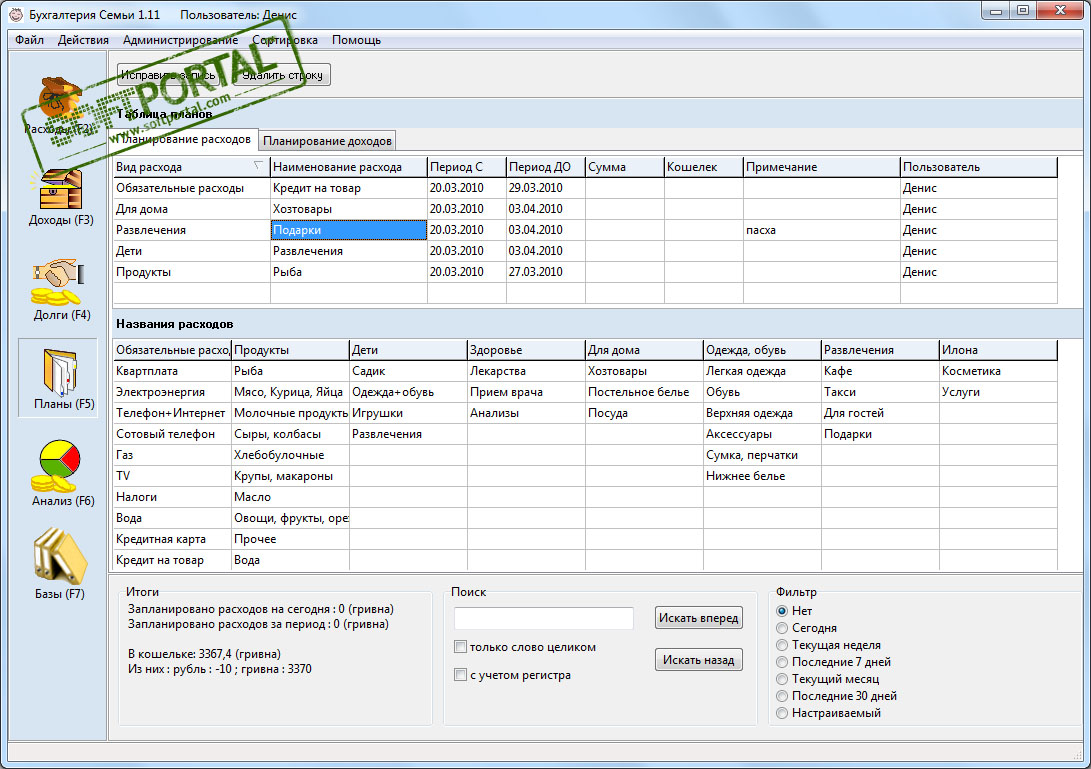1091x769 pixels.
Task: Open the Анализ (F6) pie chart icon
Action: (58, 466)
